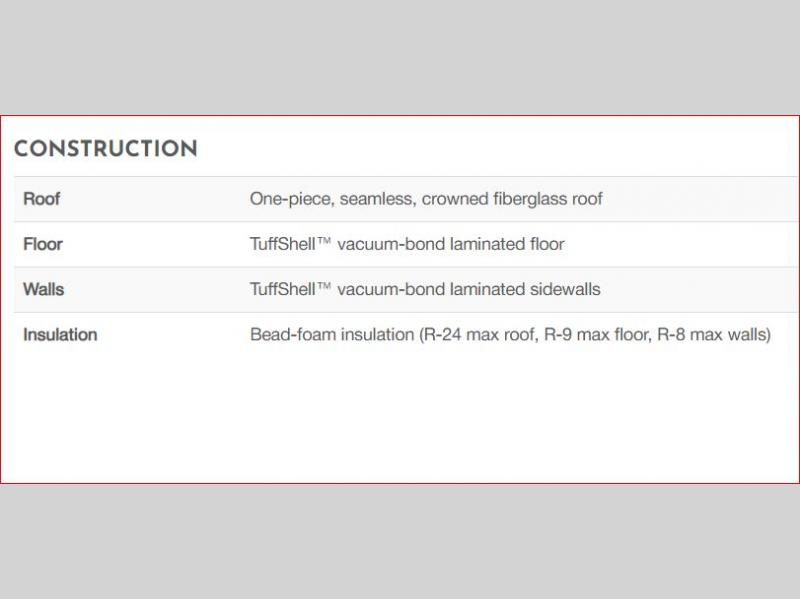Click the word "seamless" in Roof row
800x599 pixels.
point(376,199)
